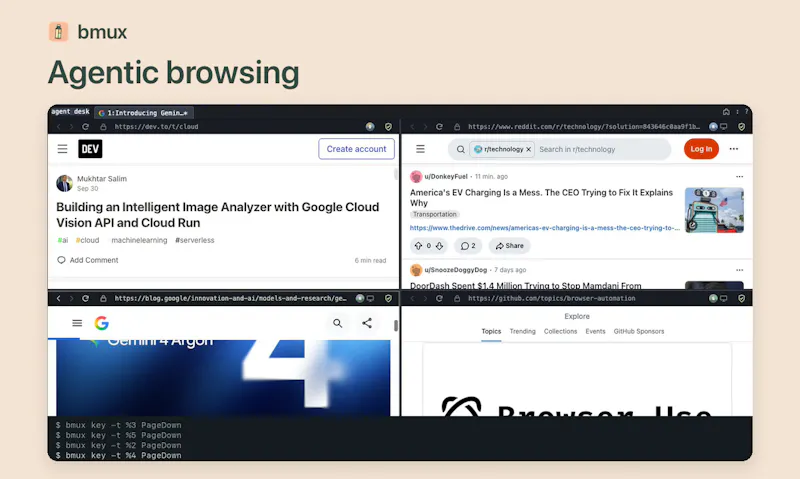Select the Trending tab on GitHub Explore
This screenshot has height=479, width=800.
[x=522, y=332]
